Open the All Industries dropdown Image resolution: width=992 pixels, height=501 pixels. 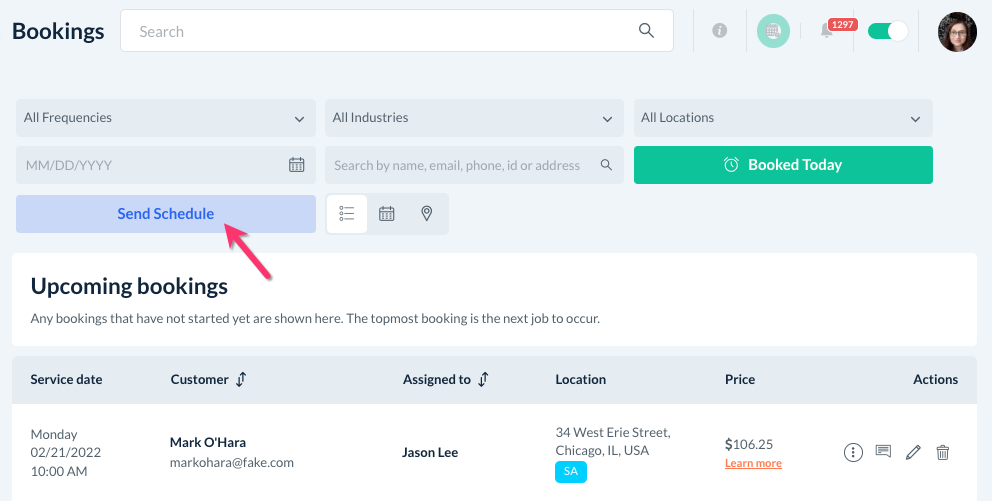coord(474,118)
